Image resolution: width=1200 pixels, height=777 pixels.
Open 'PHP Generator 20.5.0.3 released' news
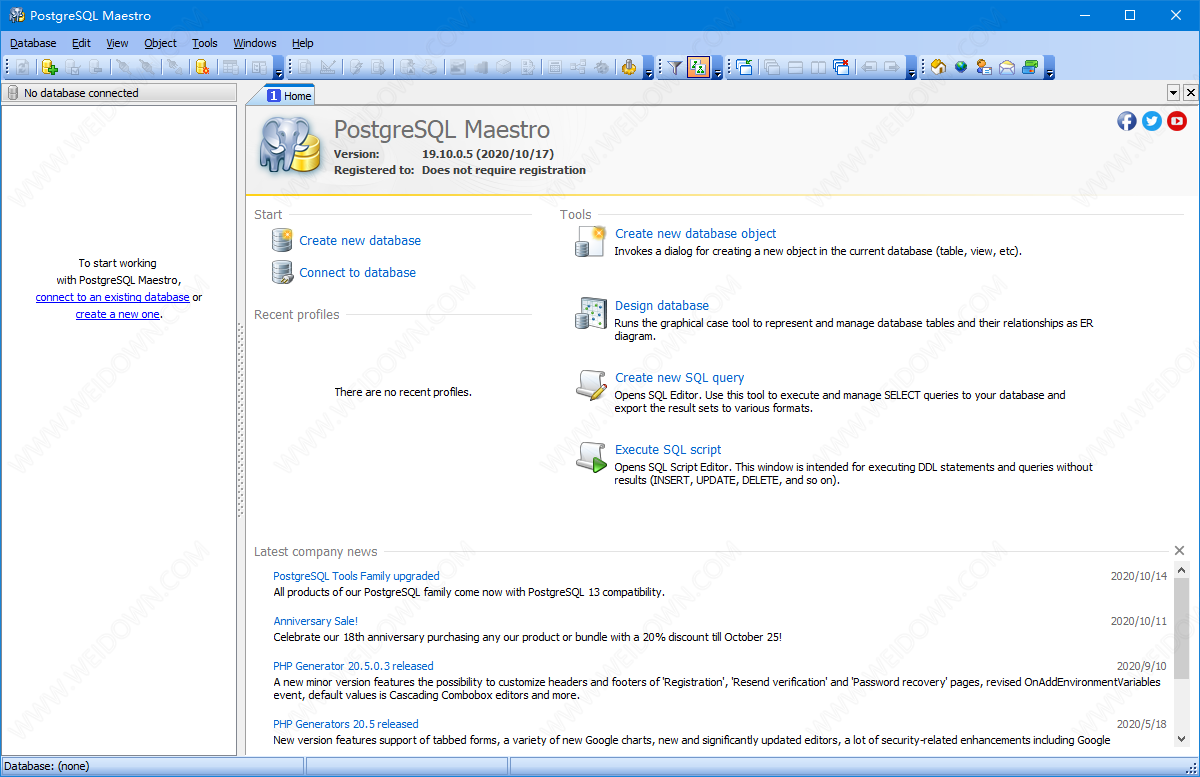(x=353, y=666)
